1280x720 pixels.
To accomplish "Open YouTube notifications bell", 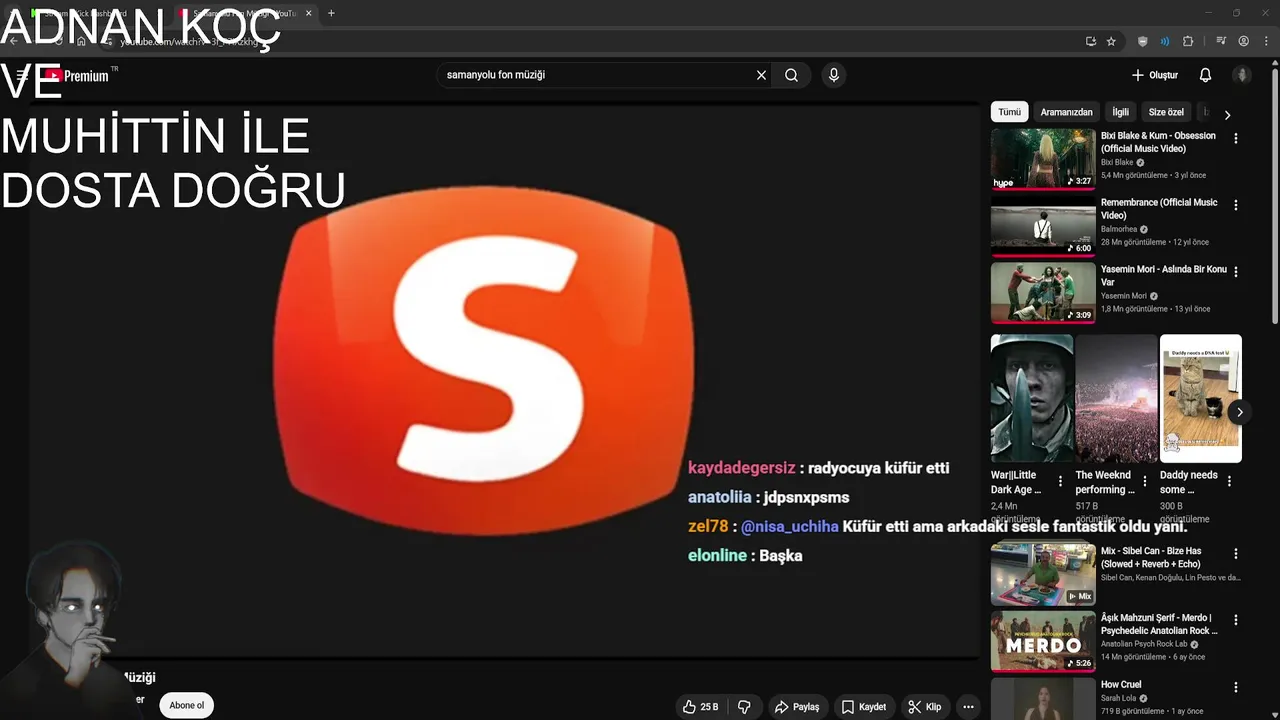I will (x=1205, y=75).
